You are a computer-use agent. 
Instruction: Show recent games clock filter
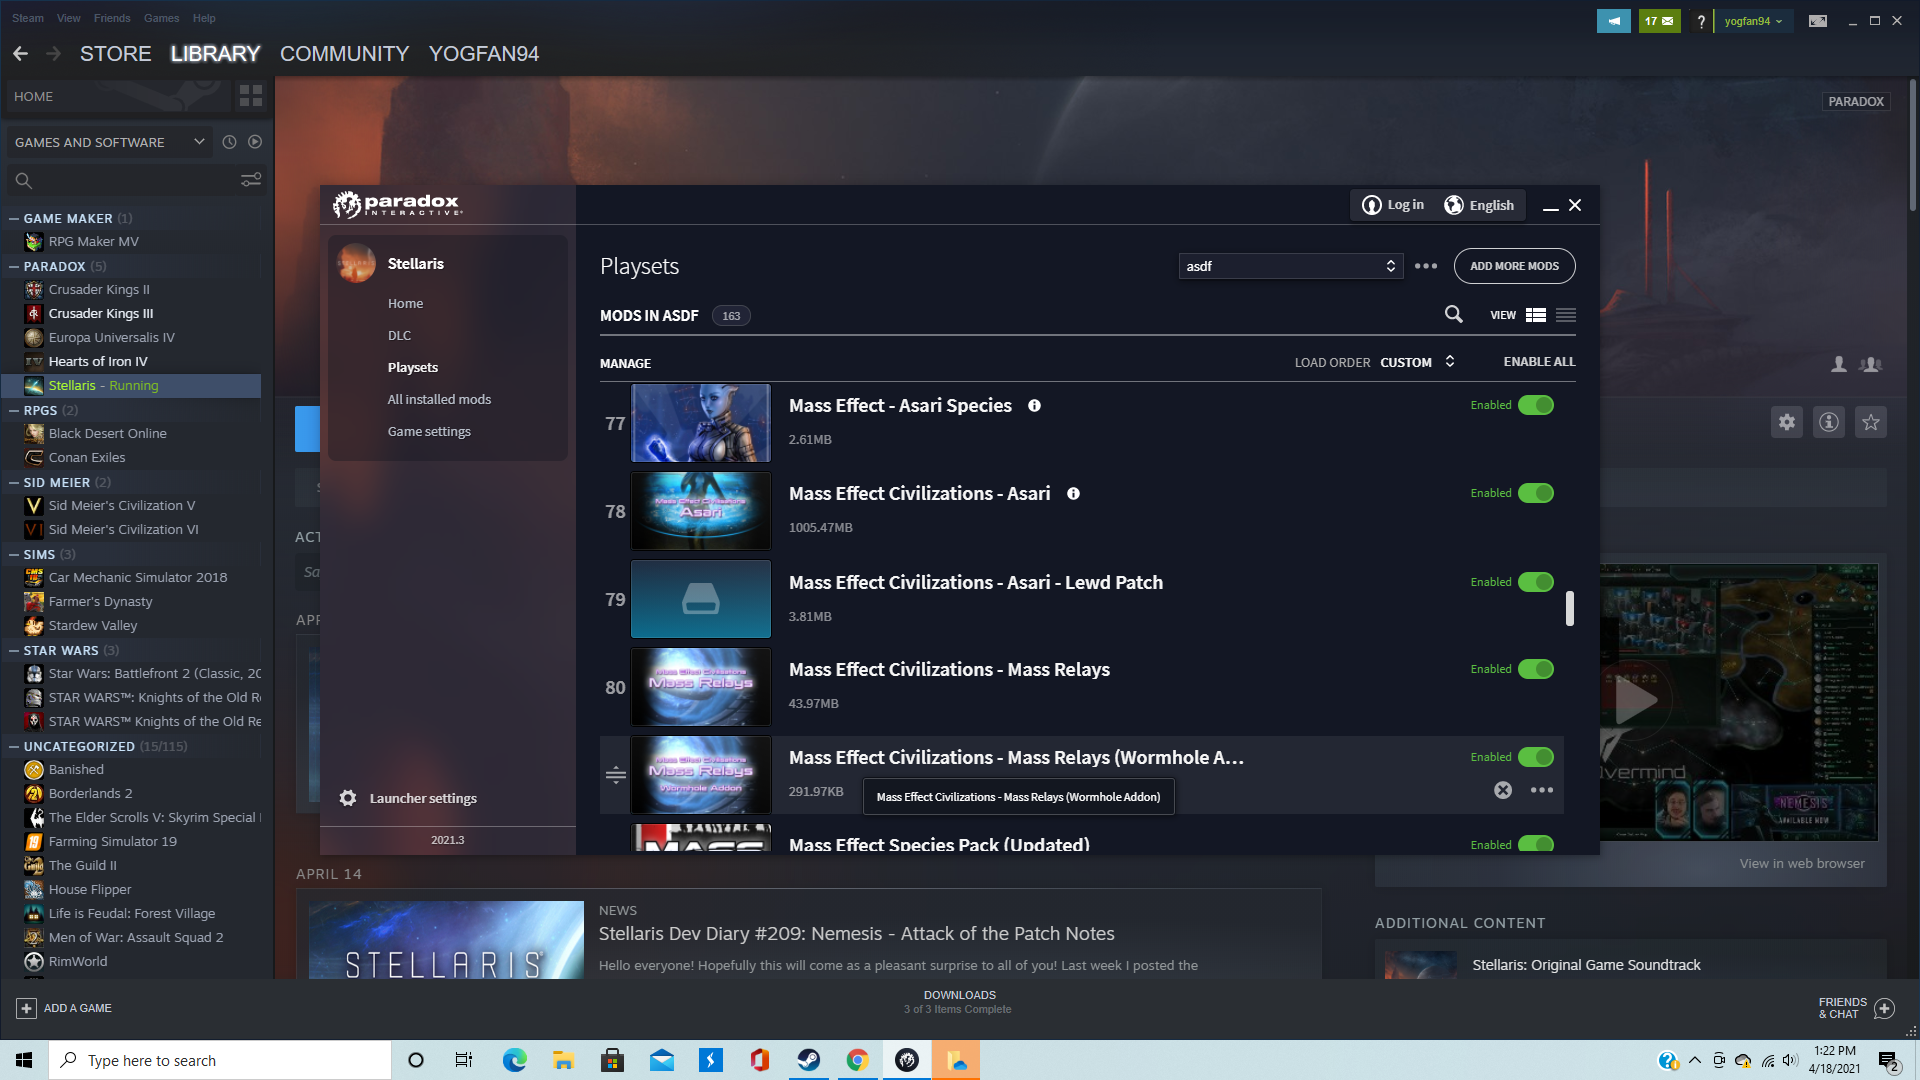(x=229, y=142)
